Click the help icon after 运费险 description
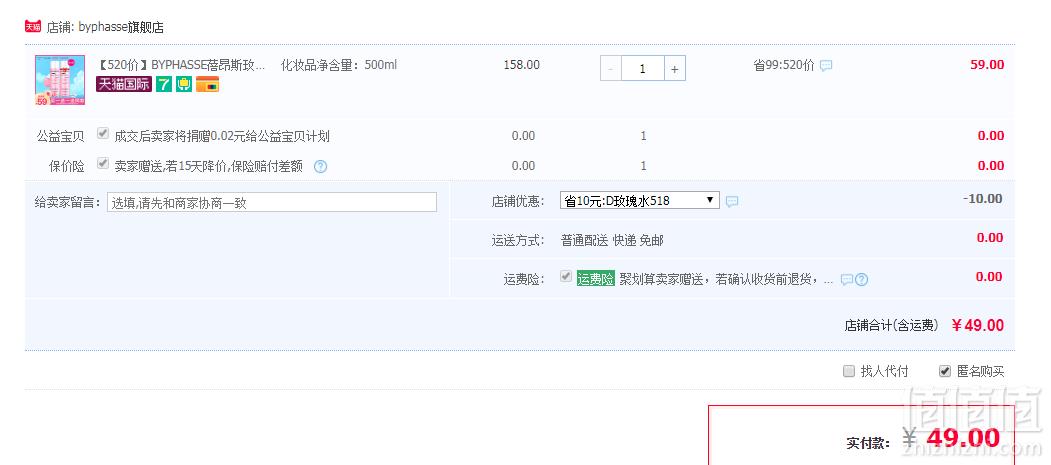 pyautogui.click(x=861, y=279)
